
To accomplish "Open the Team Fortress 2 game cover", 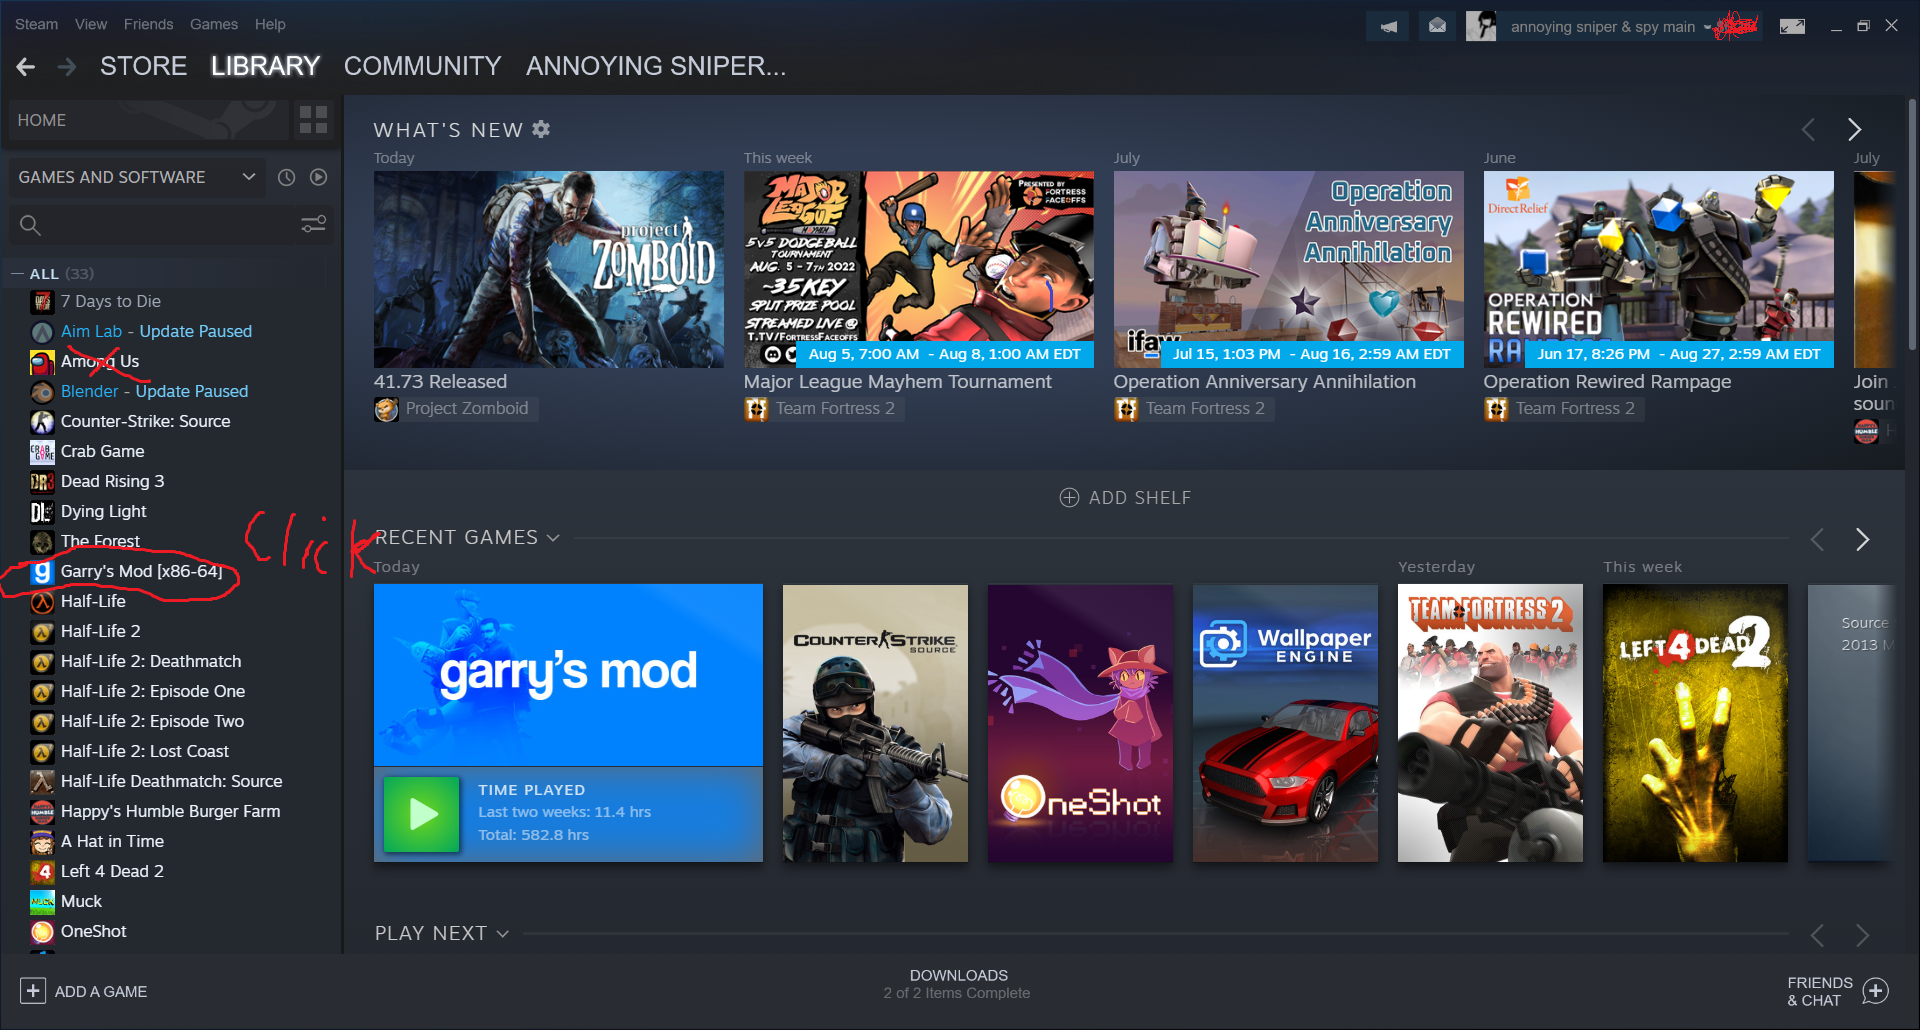I will tap(1490, 723).
